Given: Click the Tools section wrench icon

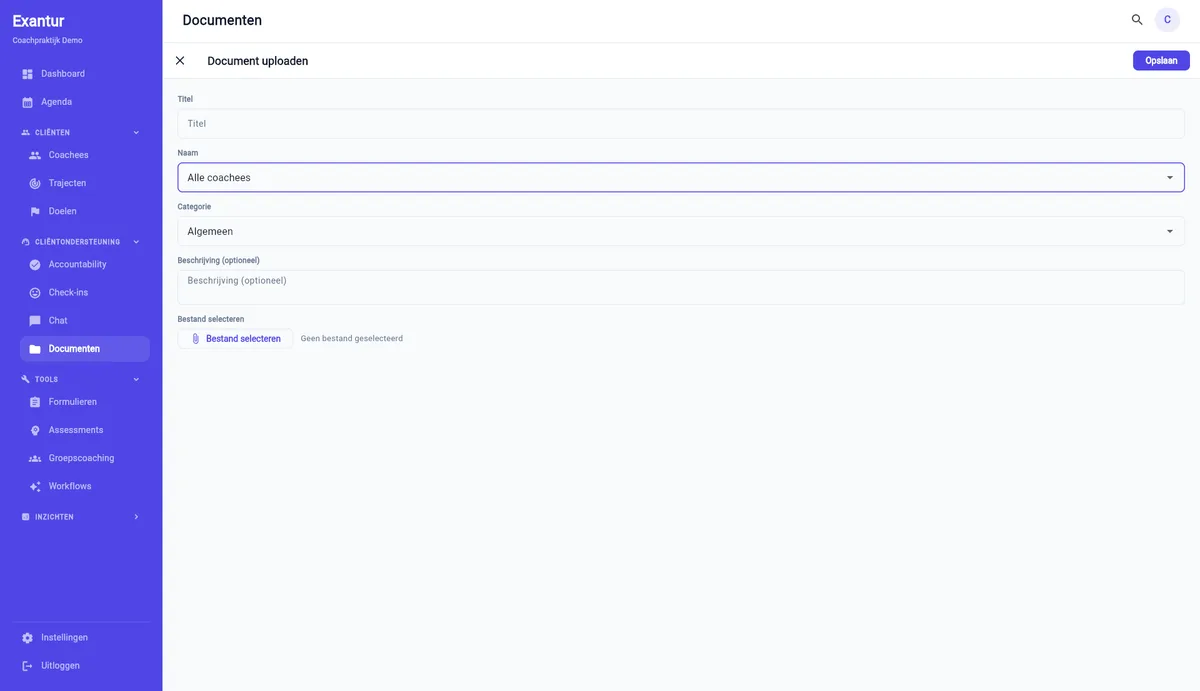Looking at the screenshot, I should click(x=26, y=380).
